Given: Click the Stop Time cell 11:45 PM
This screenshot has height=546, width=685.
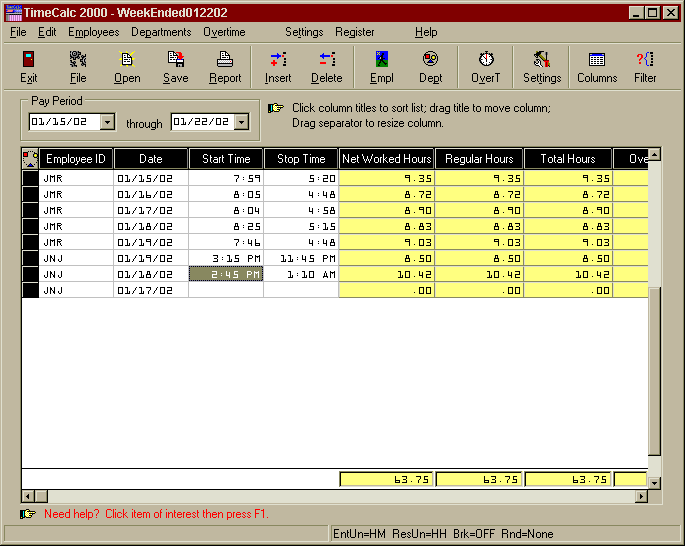Looking at the screenshot, I should click(x=301, y=258).
